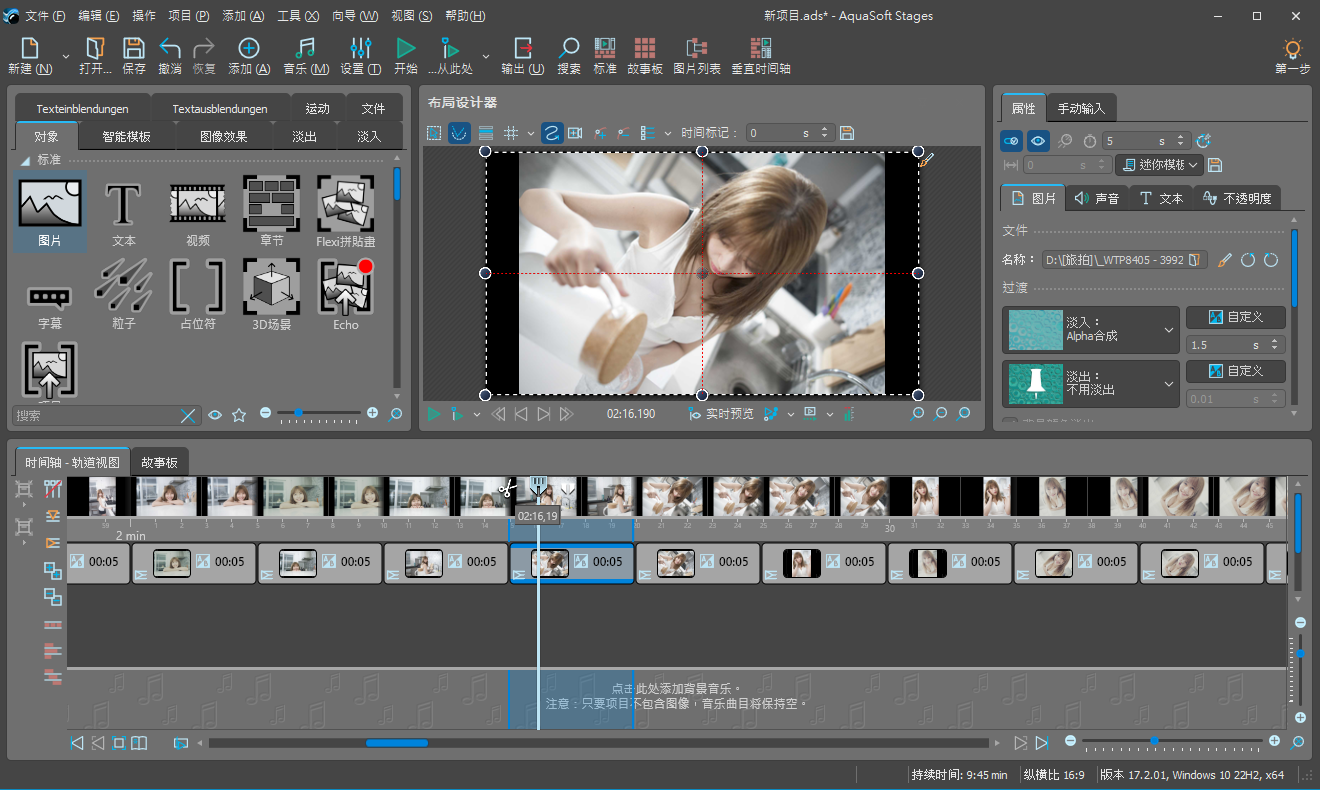
Task: Expand the fade-in (淡入) Alpha transition dropdown
Action: [x=1169, y=330]
